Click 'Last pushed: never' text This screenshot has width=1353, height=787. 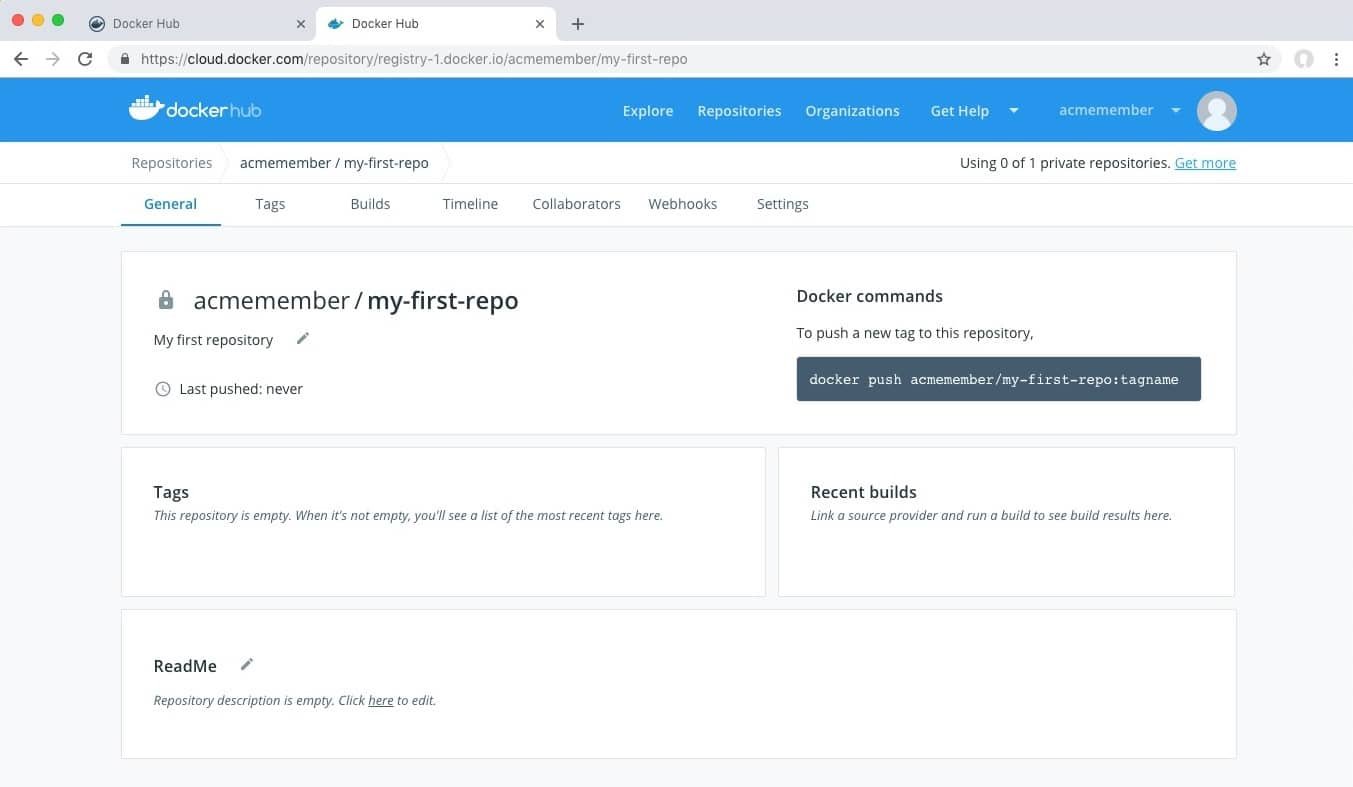[241, 389]
